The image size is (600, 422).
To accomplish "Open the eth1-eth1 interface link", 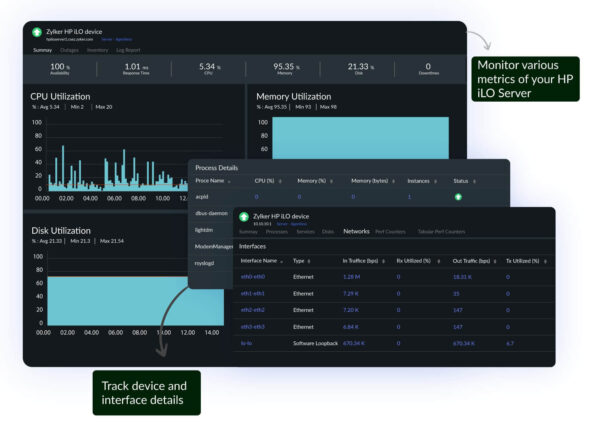I will pyautogui.click(x=253, y=293).
